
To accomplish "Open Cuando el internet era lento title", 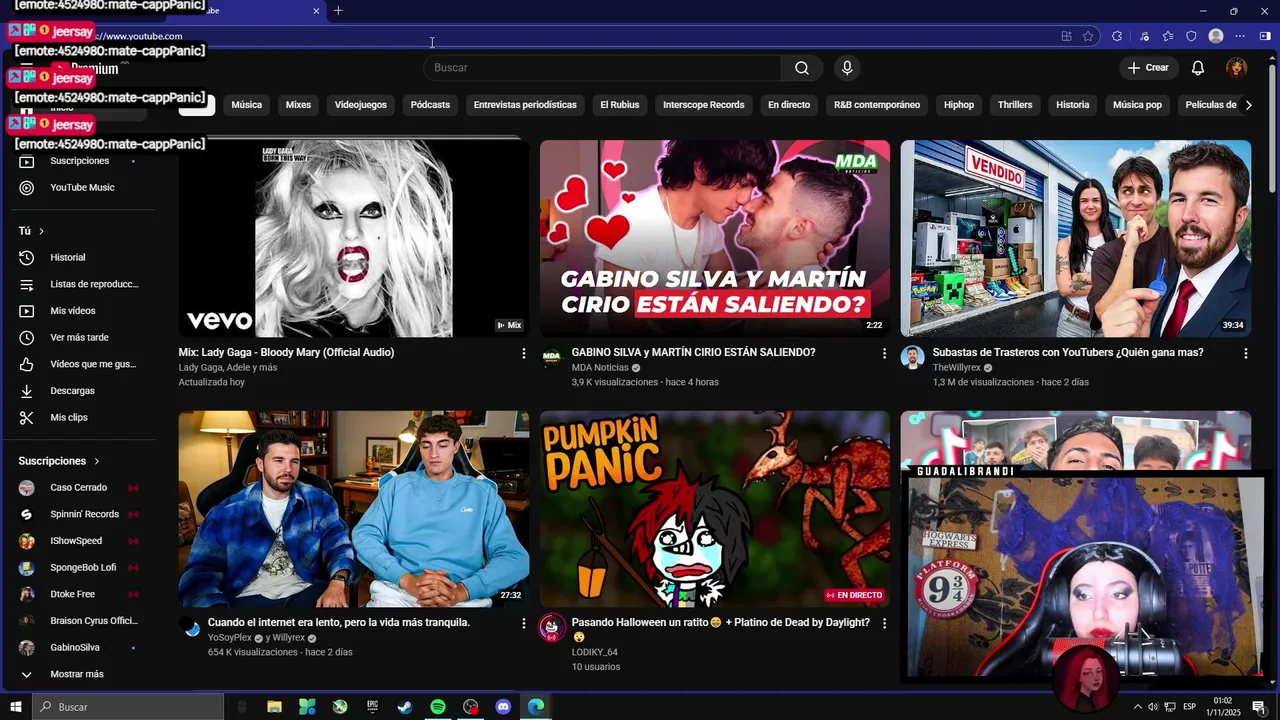I will tap(339, 622).
